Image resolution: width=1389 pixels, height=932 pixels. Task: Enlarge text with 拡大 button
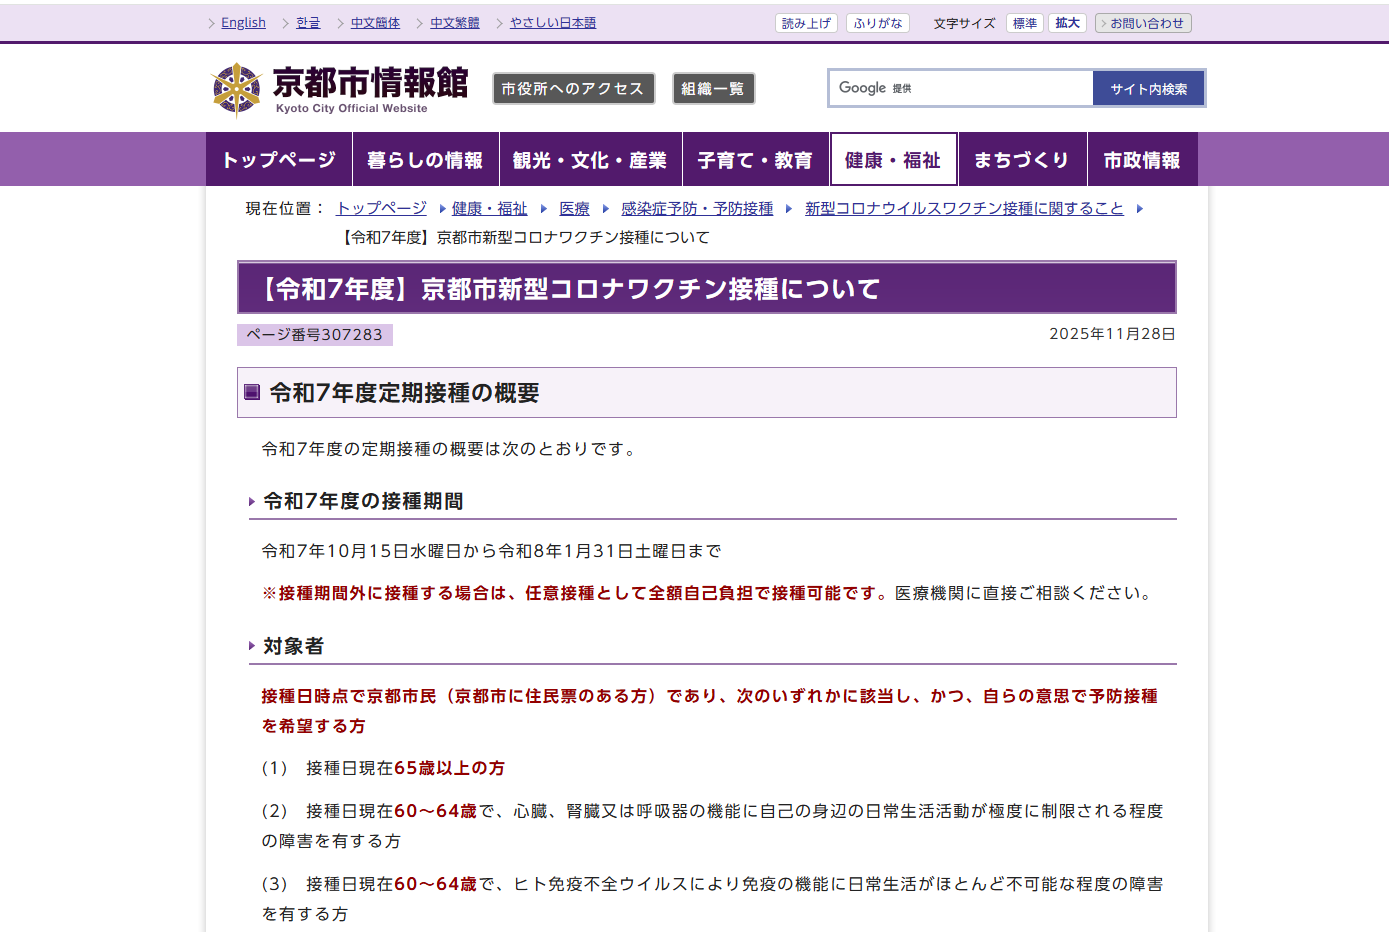[1067, 23]
